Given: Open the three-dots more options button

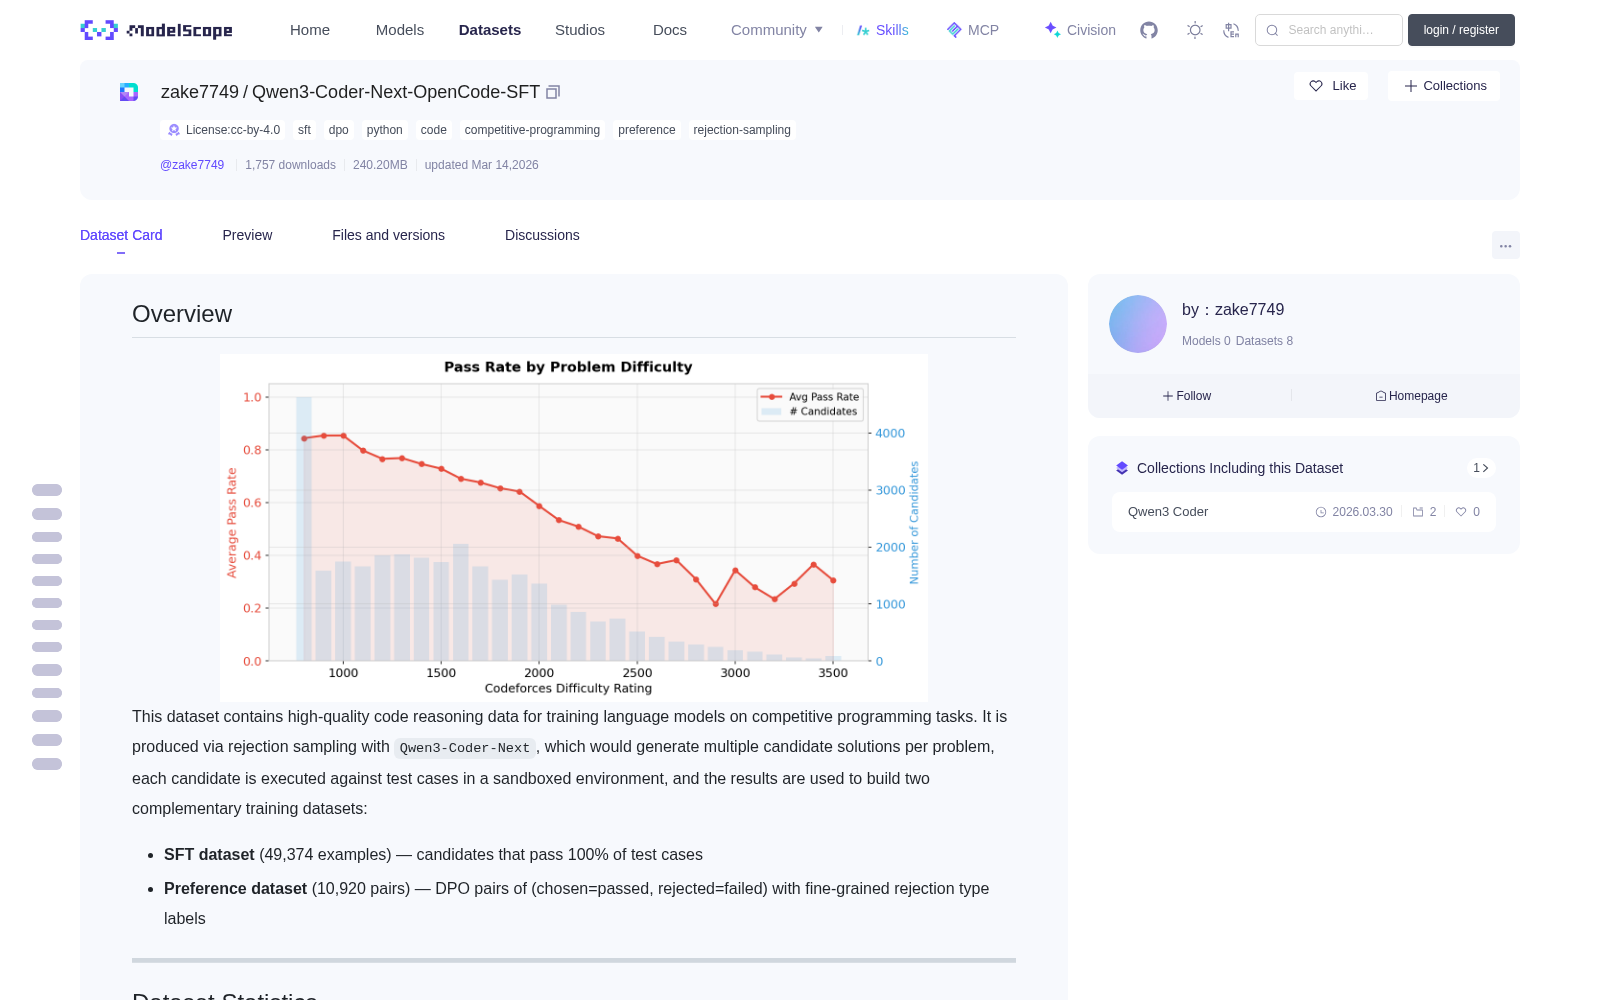Looking at the screenshot, I should tap(1505, 245).
